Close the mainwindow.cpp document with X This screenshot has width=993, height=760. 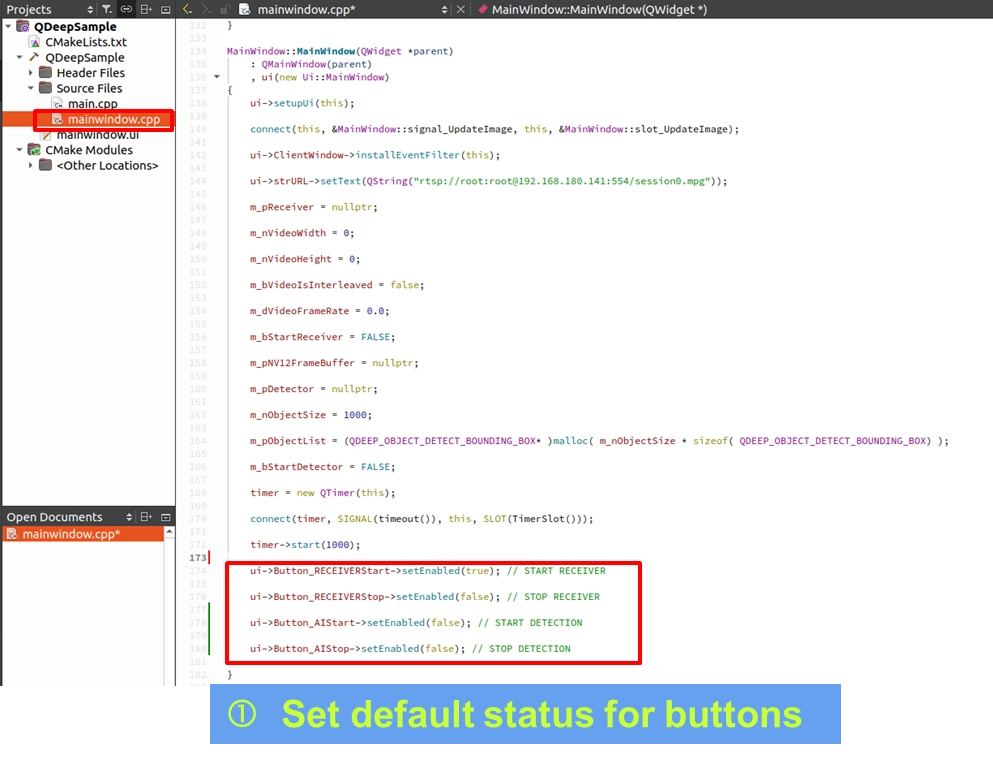pos(461,10)
